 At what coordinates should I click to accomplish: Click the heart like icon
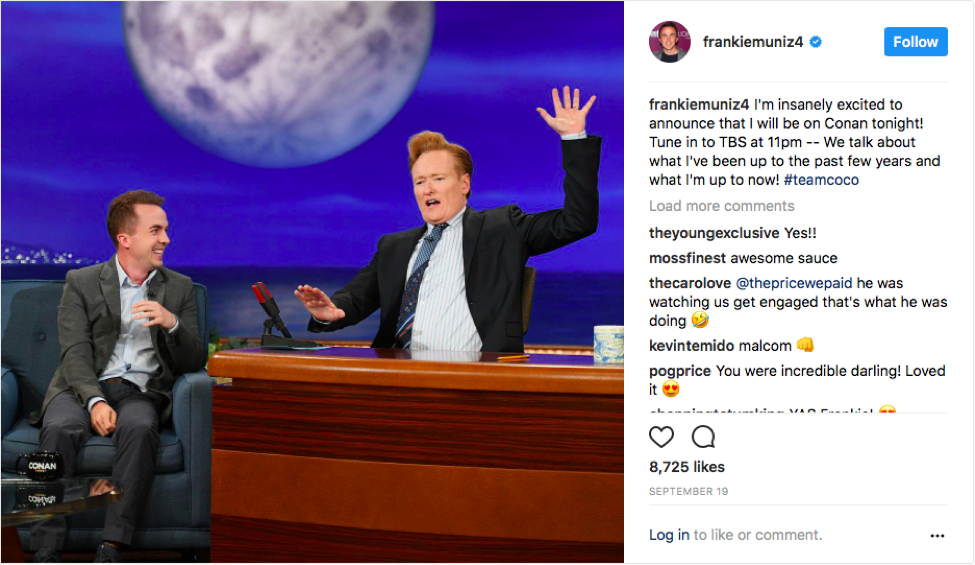[661, 437]
